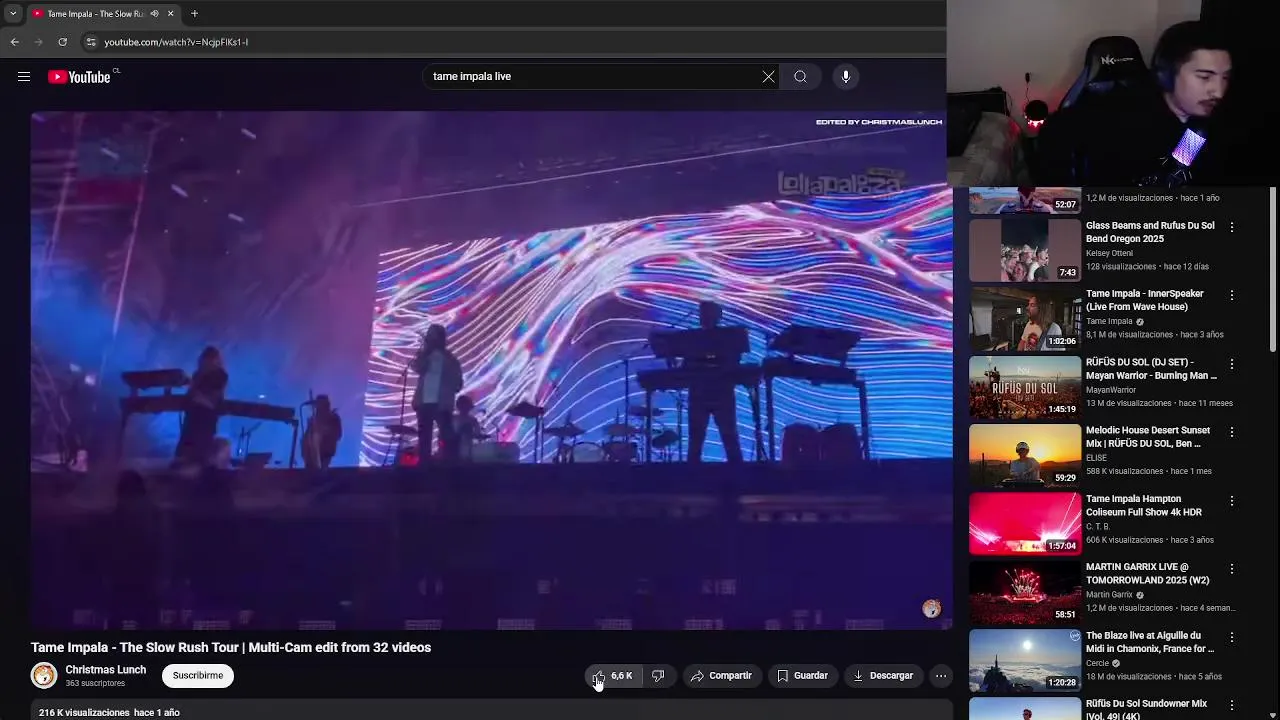Image resolution: width=1280 pixels, height=720 pixels.
Task: Click channel name Martin Garrix
Action: pos(1109,595)
